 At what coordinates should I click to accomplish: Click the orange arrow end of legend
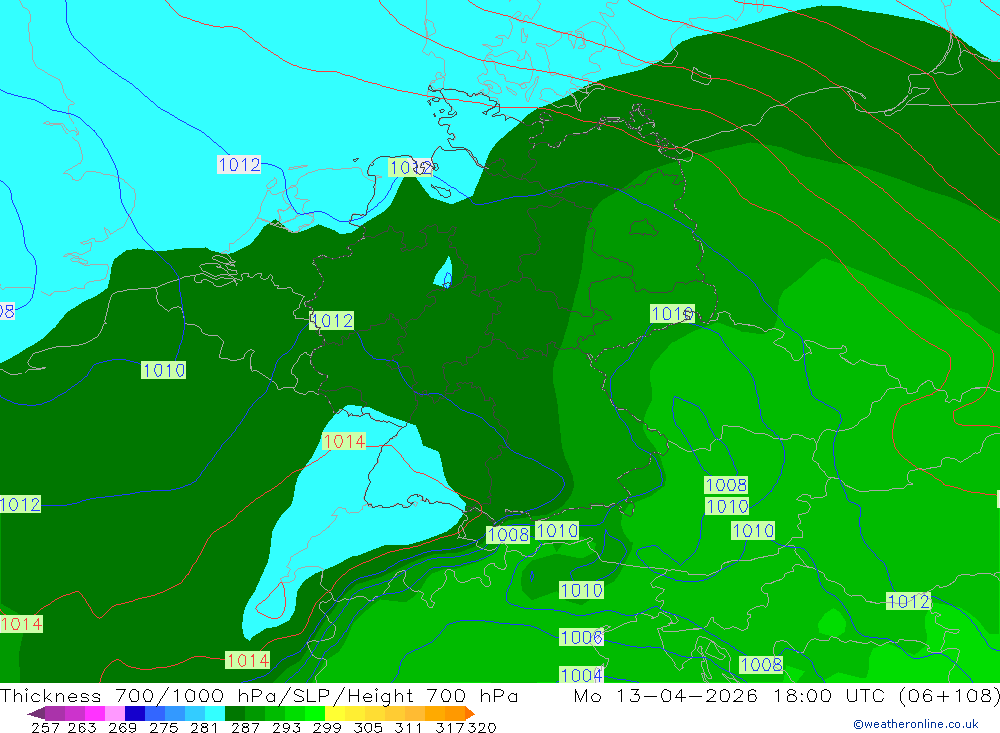point(470,713)
